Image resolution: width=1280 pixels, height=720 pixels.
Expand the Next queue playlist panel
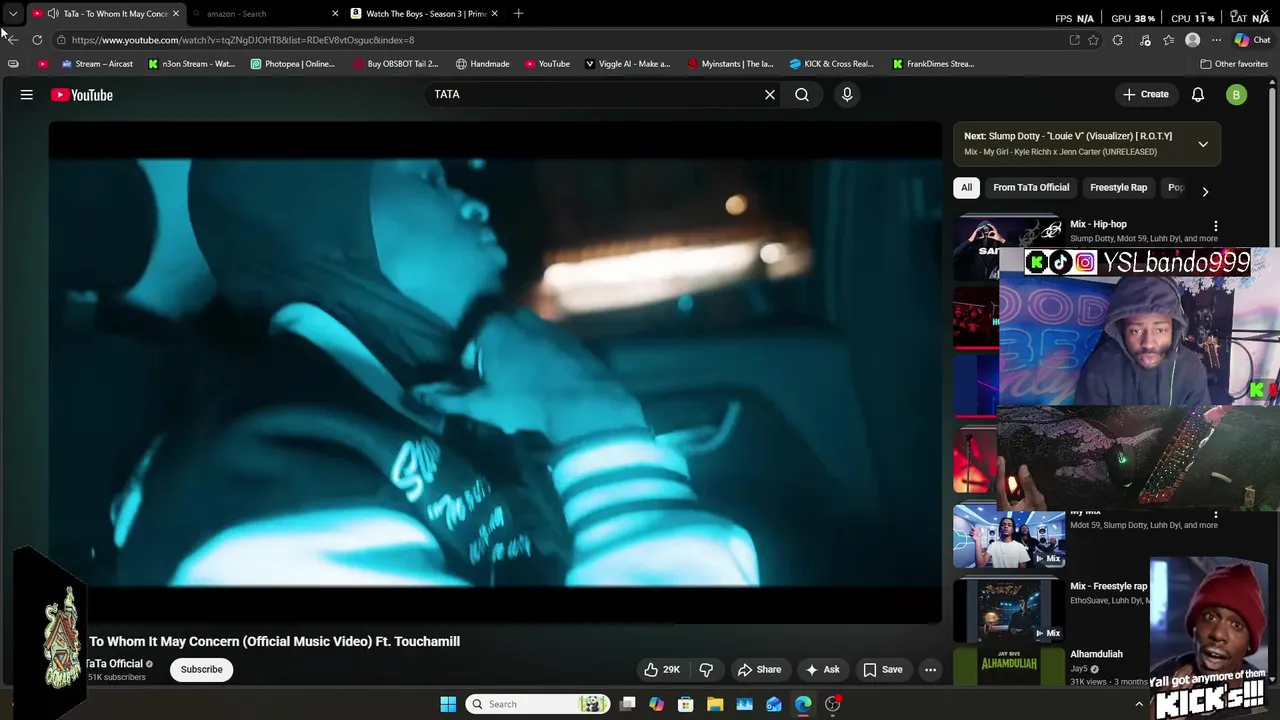[x=1203, y=144]
